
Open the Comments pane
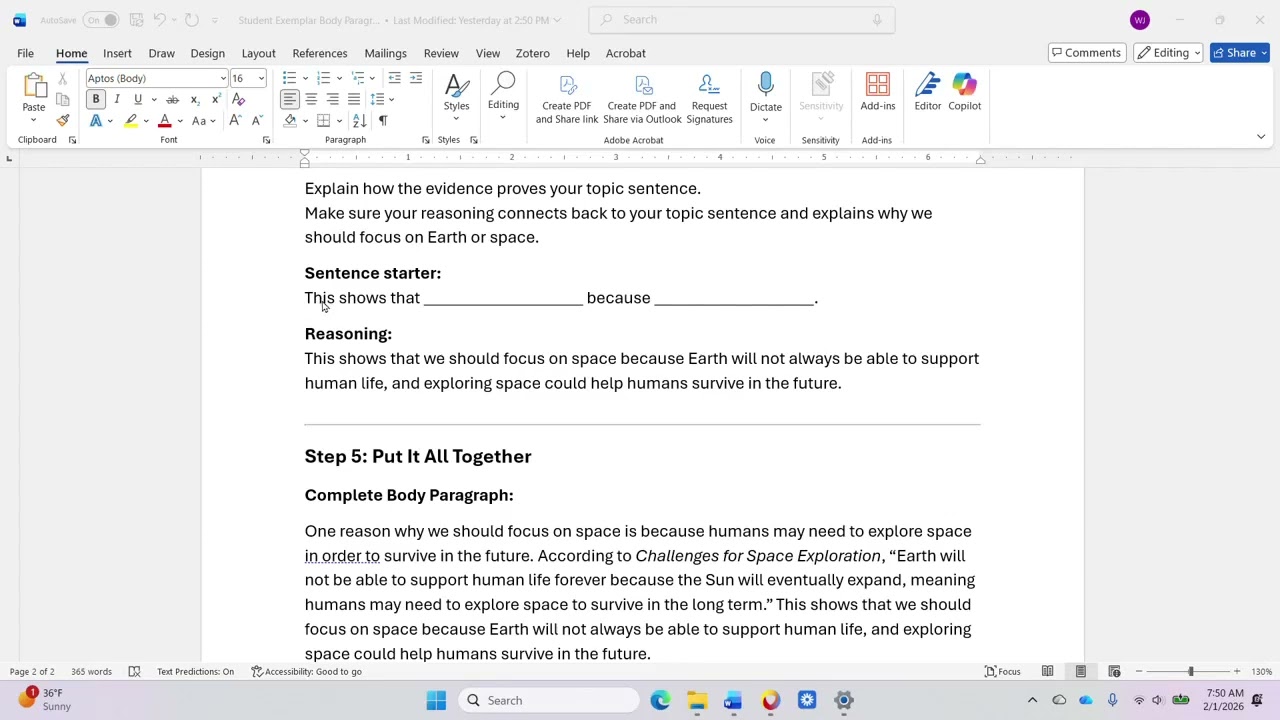[x=1085, y=53]
